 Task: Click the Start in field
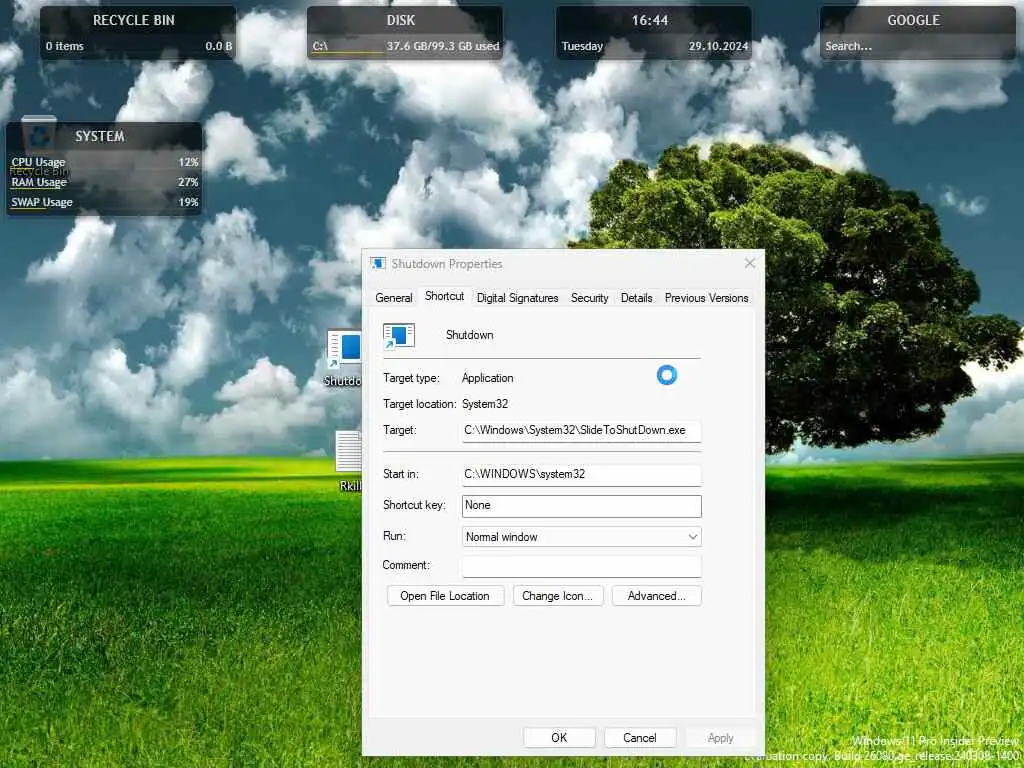pyautogui.click(x=581, y=474)
